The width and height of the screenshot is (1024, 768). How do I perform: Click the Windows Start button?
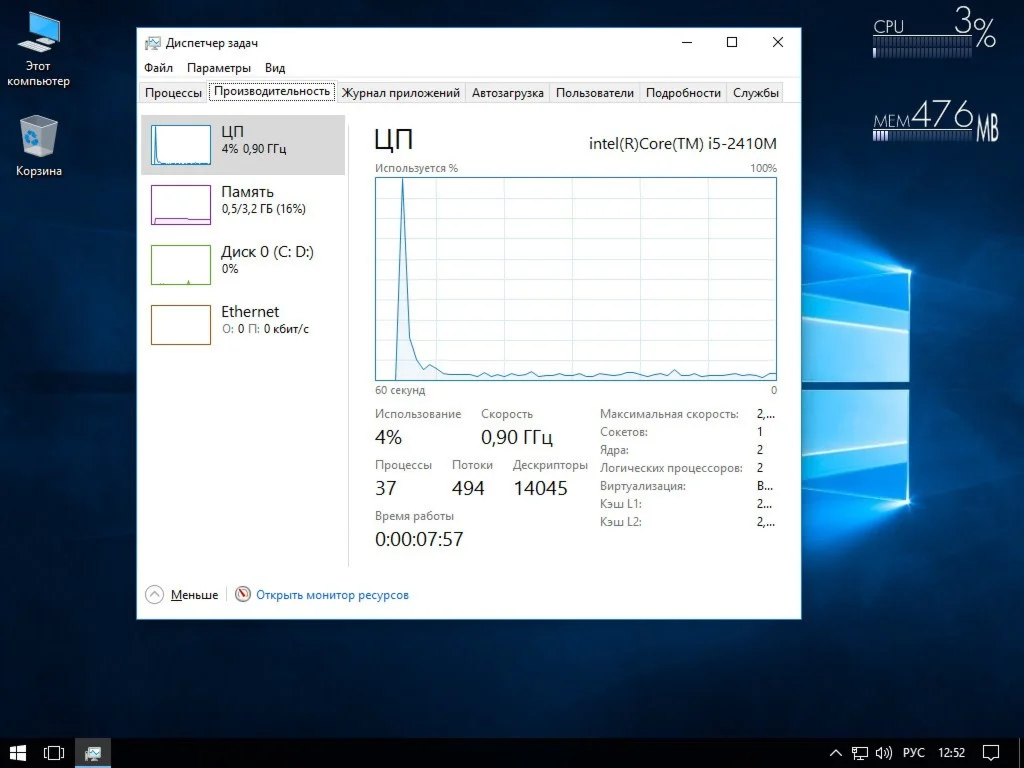(18, 752)
